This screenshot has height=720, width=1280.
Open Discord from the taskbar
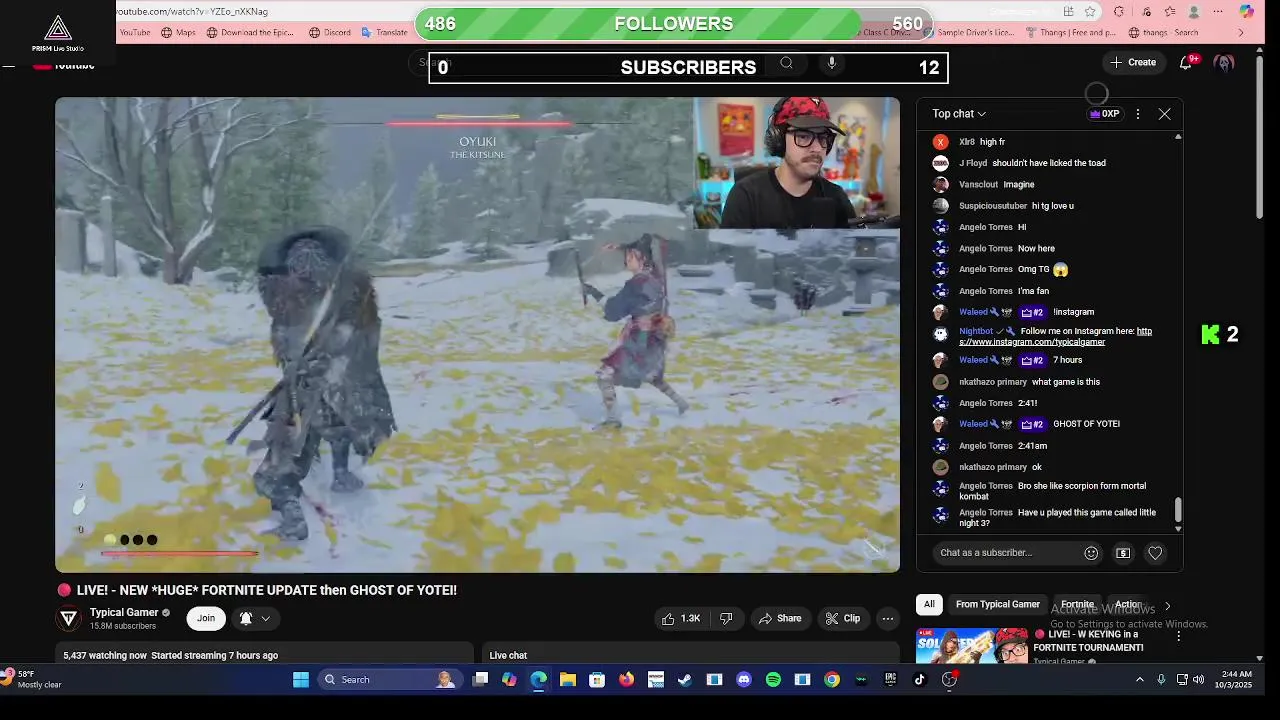(743, 680)
